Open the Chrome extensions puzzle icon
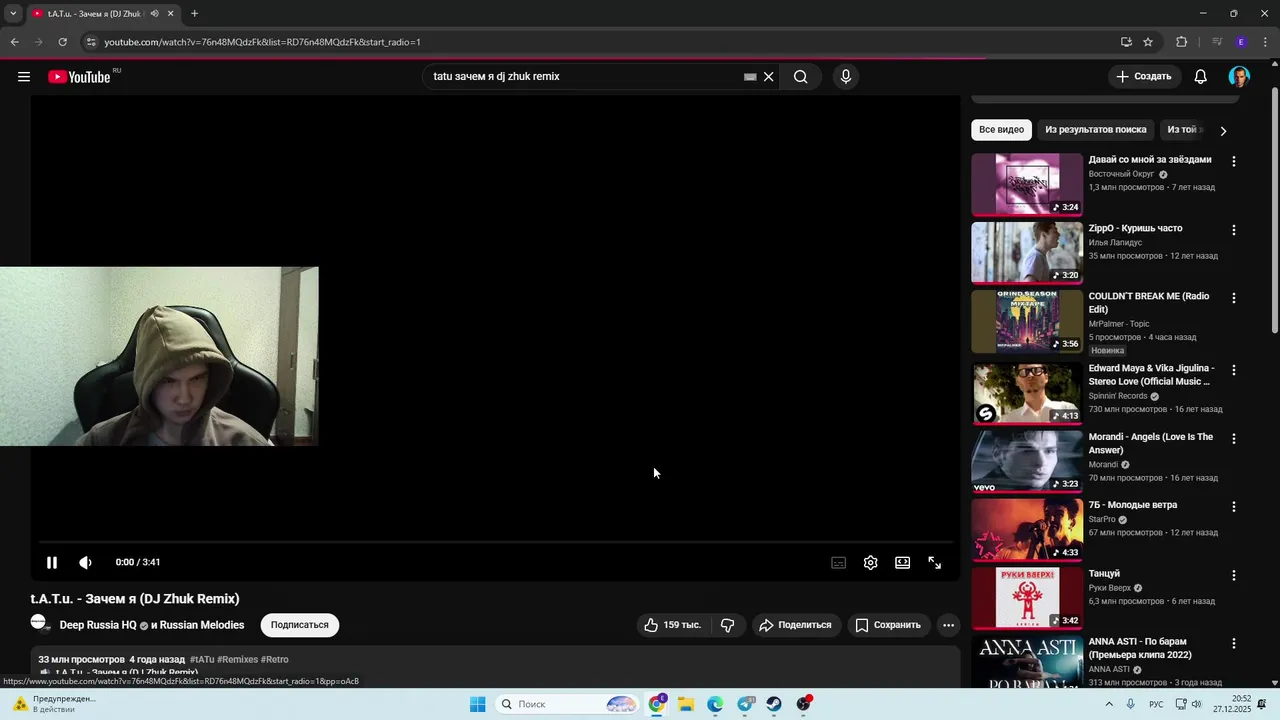Viewport: 1280px width, 720px height. click(x=1181, y=42)
